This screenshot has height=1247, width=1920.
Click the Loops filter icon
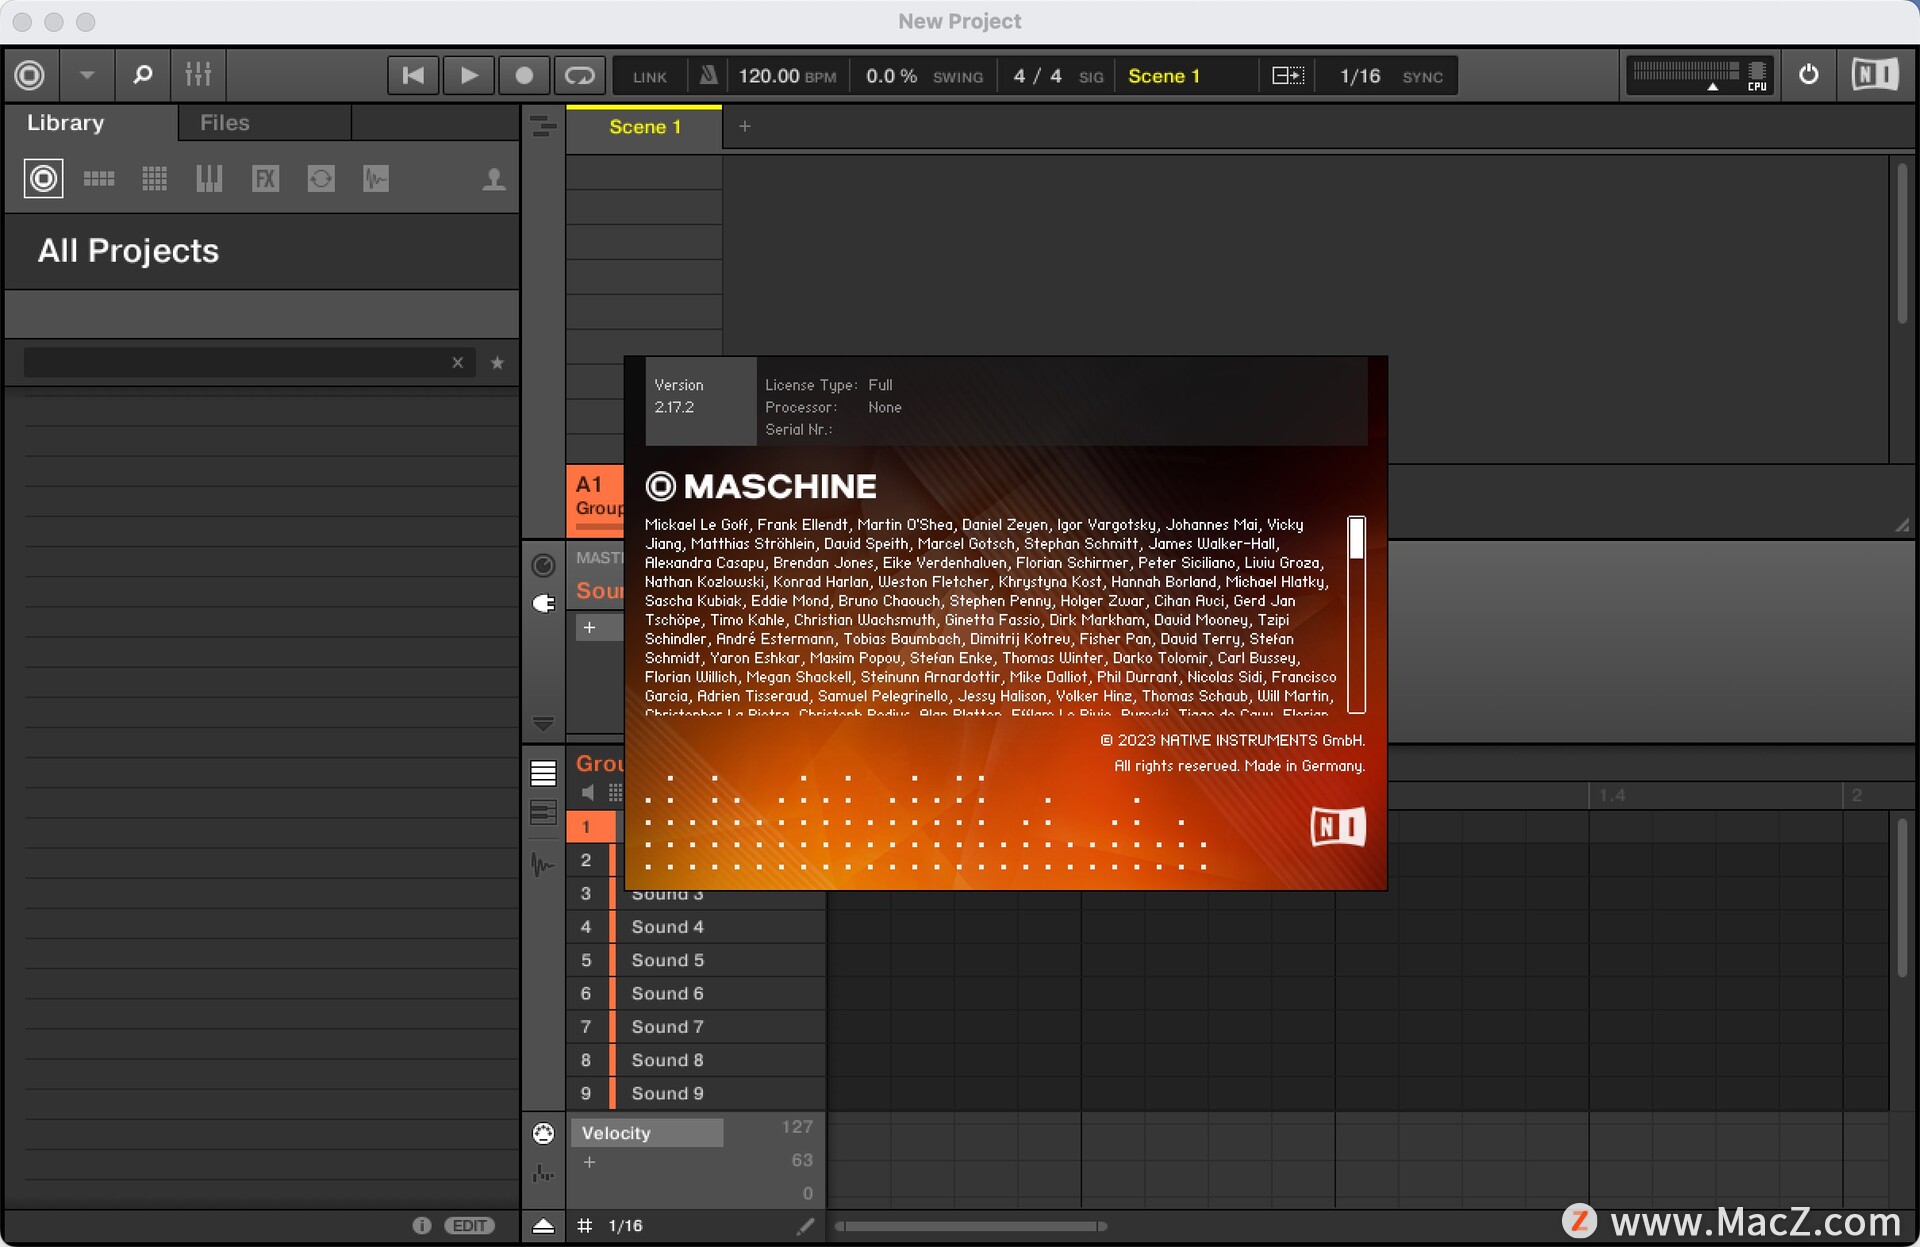point(320,178)
